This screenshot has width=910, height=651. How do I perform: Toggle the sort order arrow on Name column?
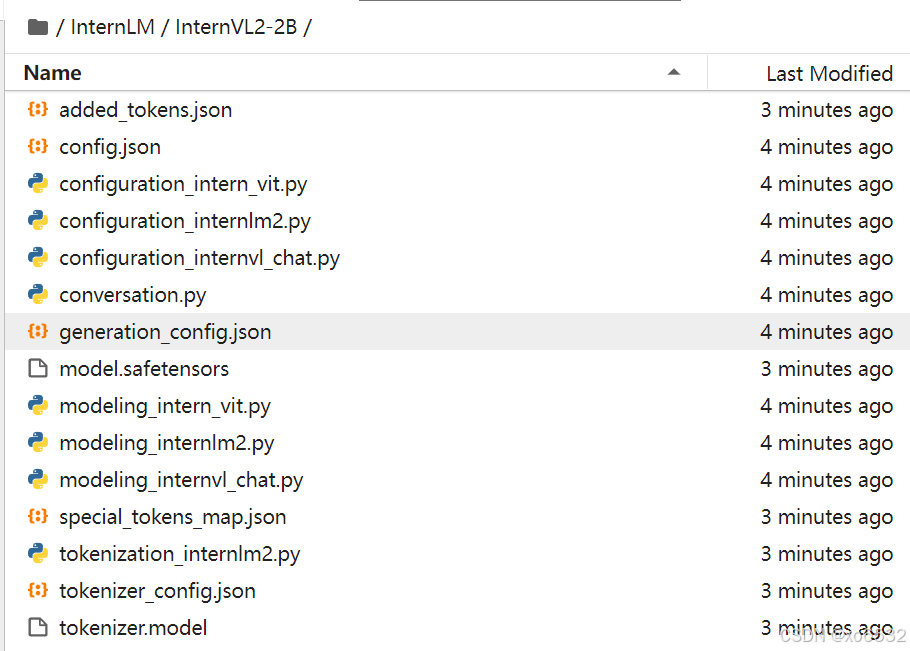tap(674, 72)
